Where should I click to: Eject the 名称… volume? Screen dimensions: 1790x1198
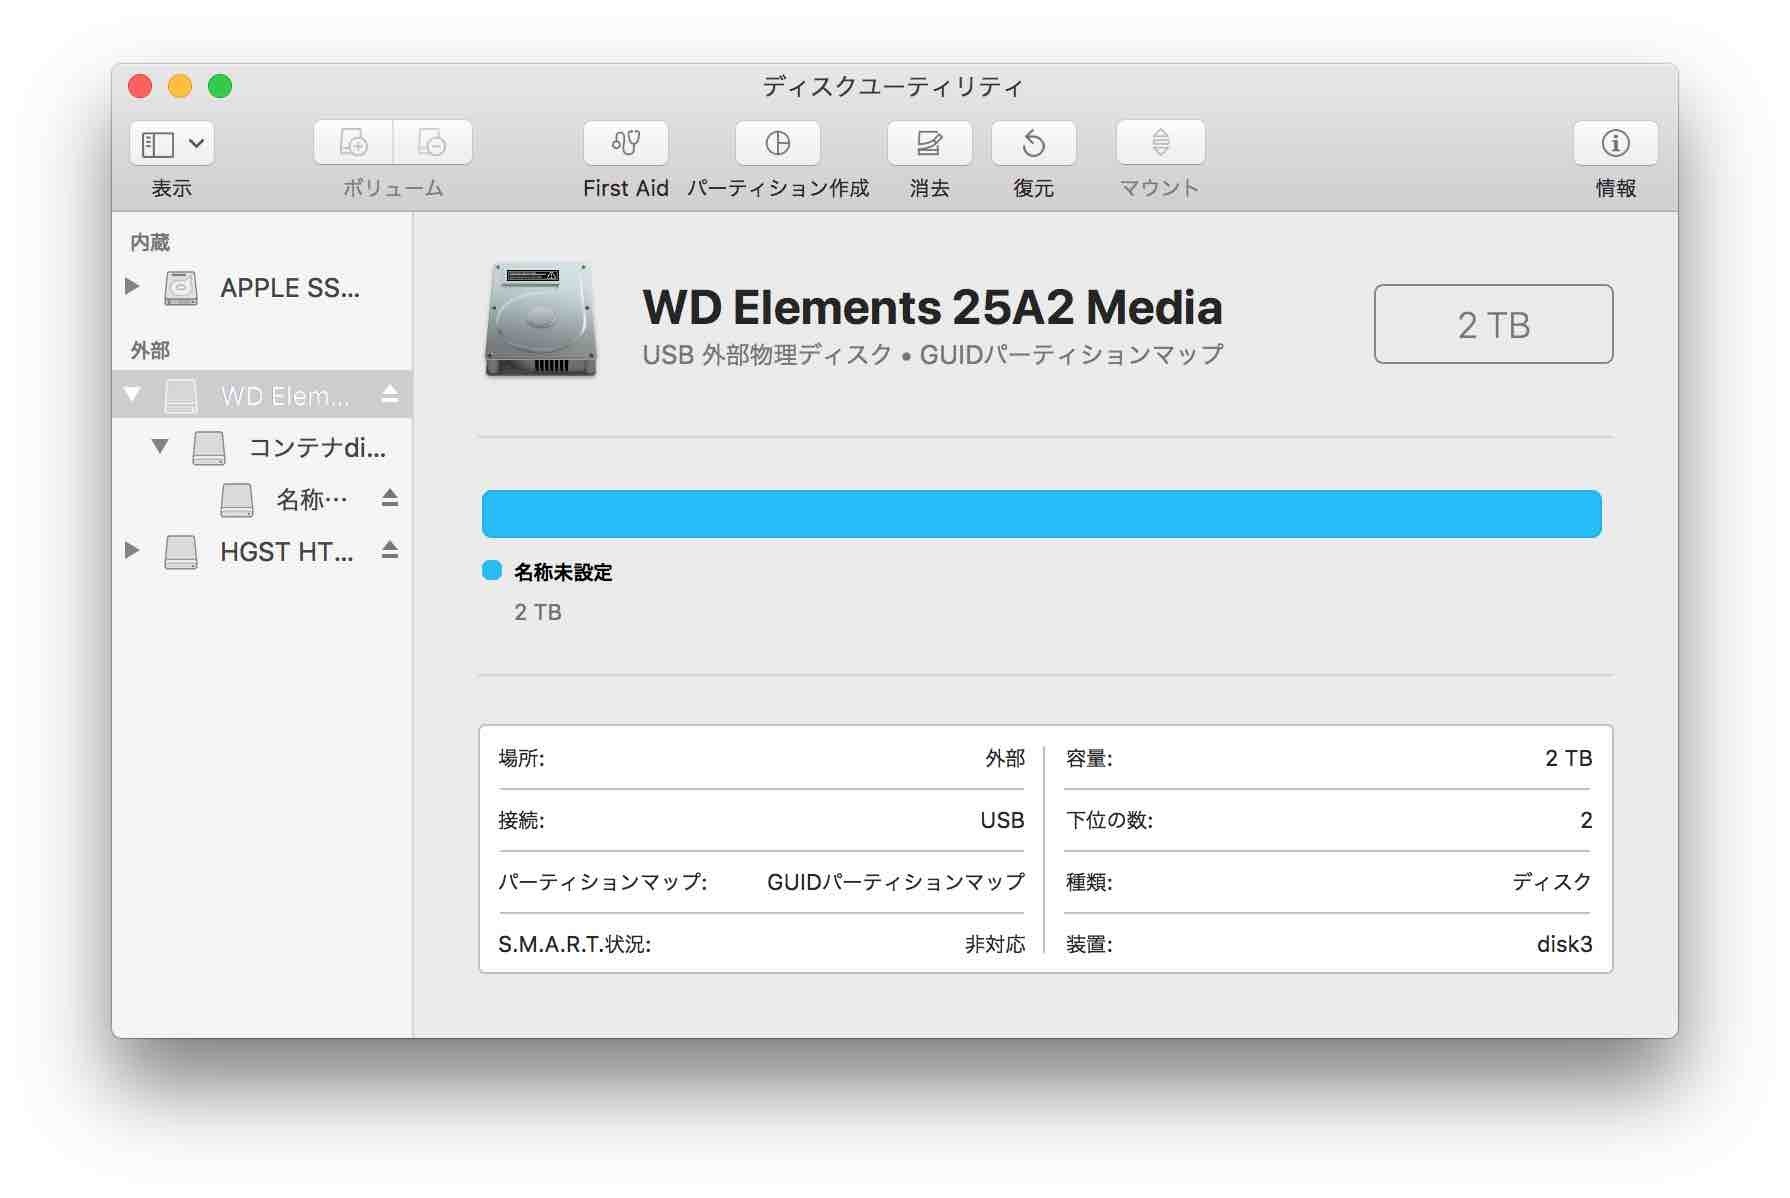(x=390, y=499)
